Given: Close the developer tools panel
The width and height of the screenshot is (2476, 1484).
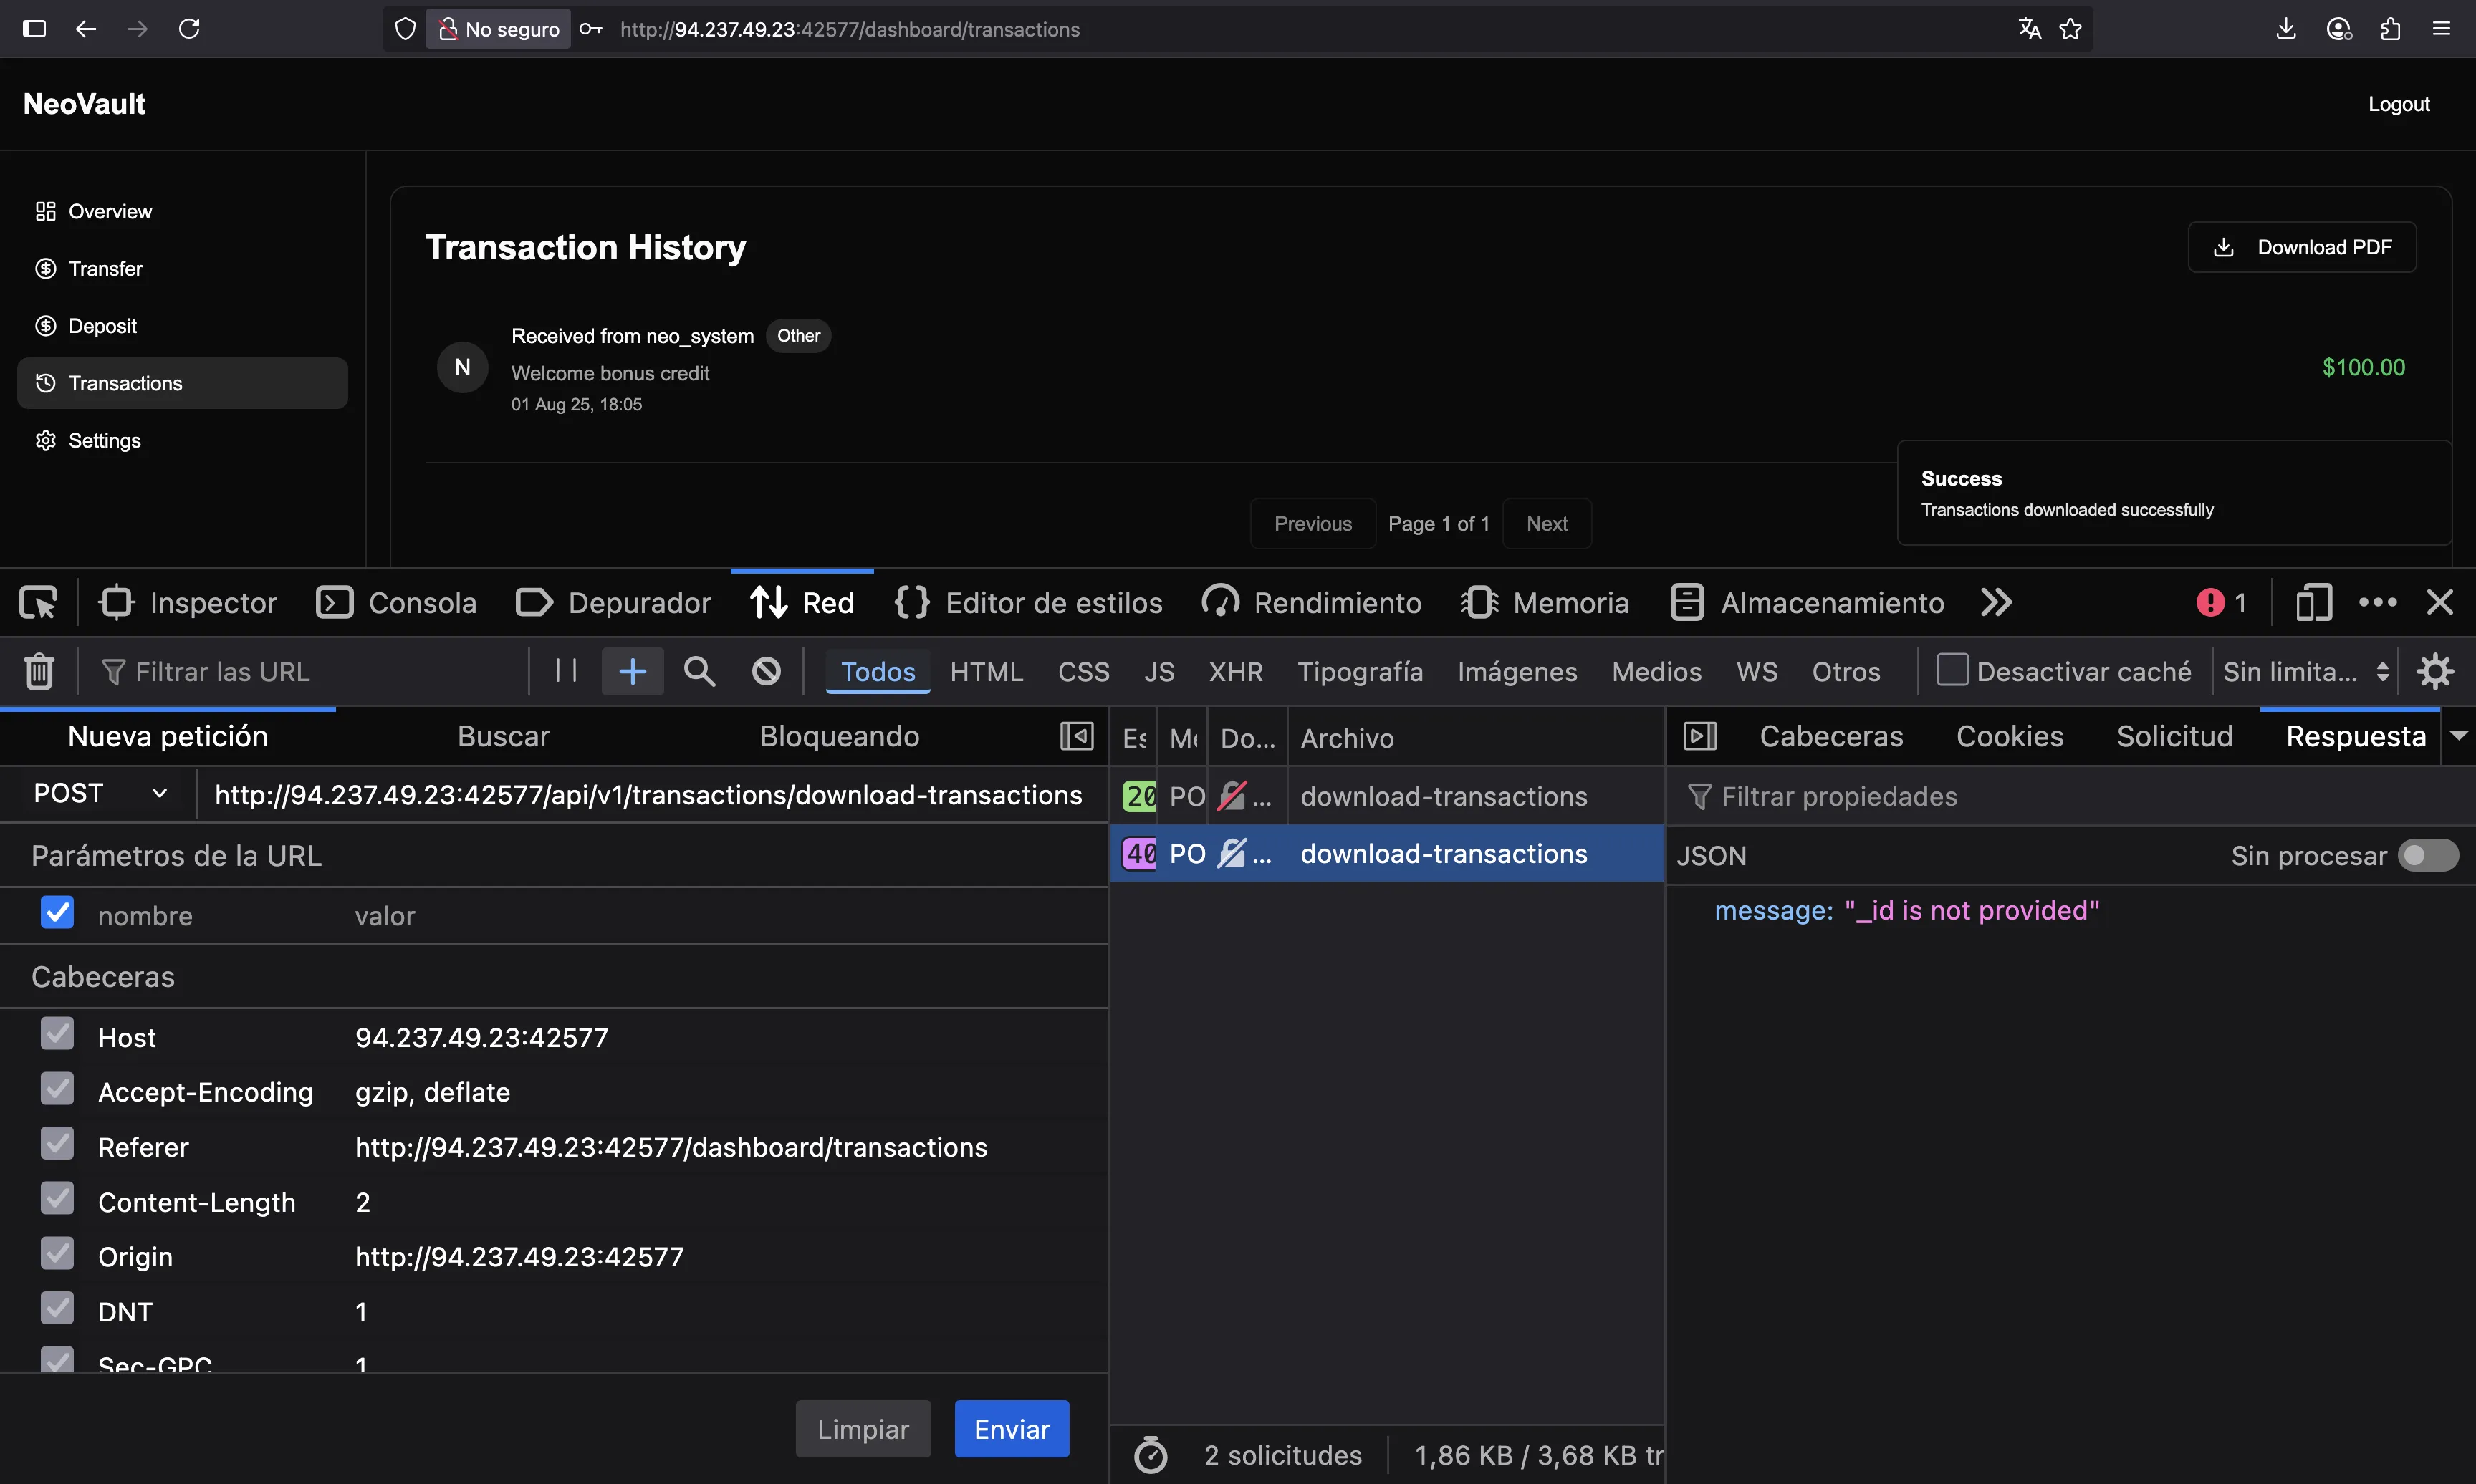Looking at the screenshot, I should pyautogui.click(x=2440, y=603).
